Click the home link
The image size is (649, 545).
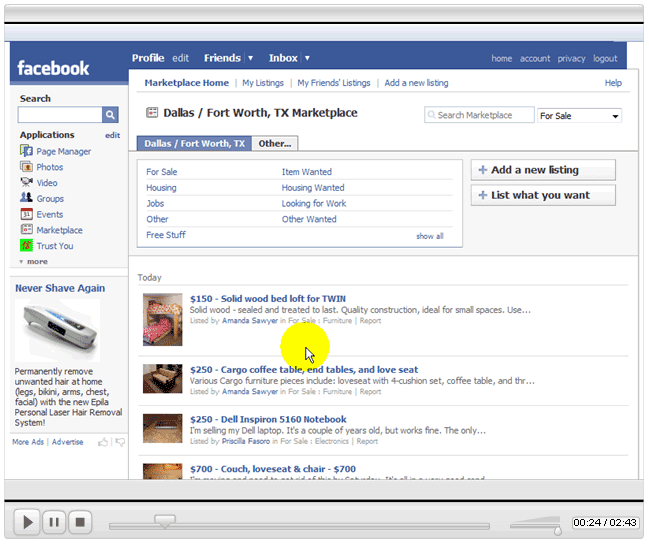502,59
